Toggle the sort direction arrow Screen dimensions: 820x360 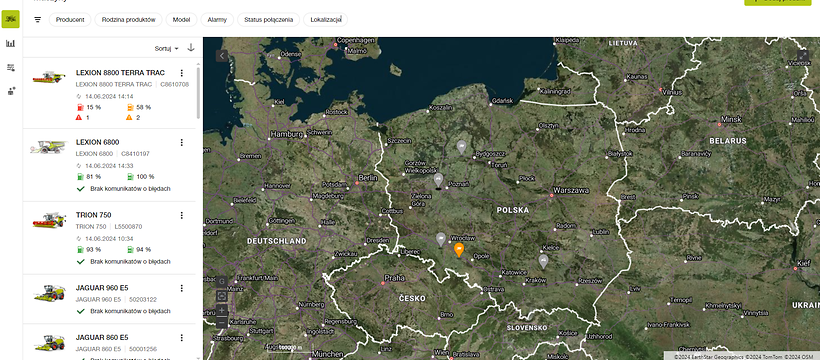pyautogui.click(x=191, y=48)
